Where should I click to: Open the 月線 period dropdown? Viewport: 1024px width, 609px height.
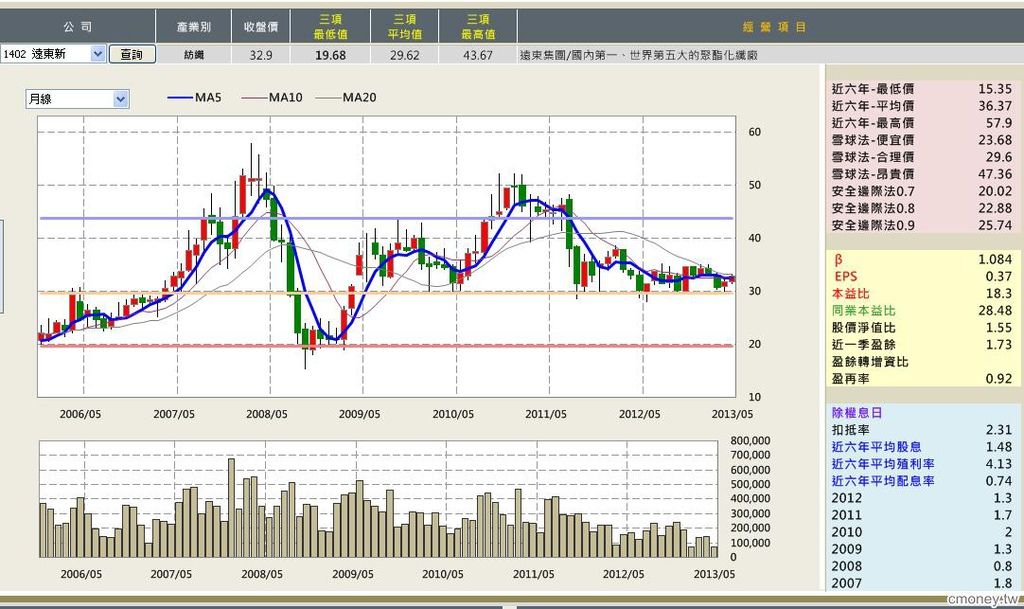[121, 99]
